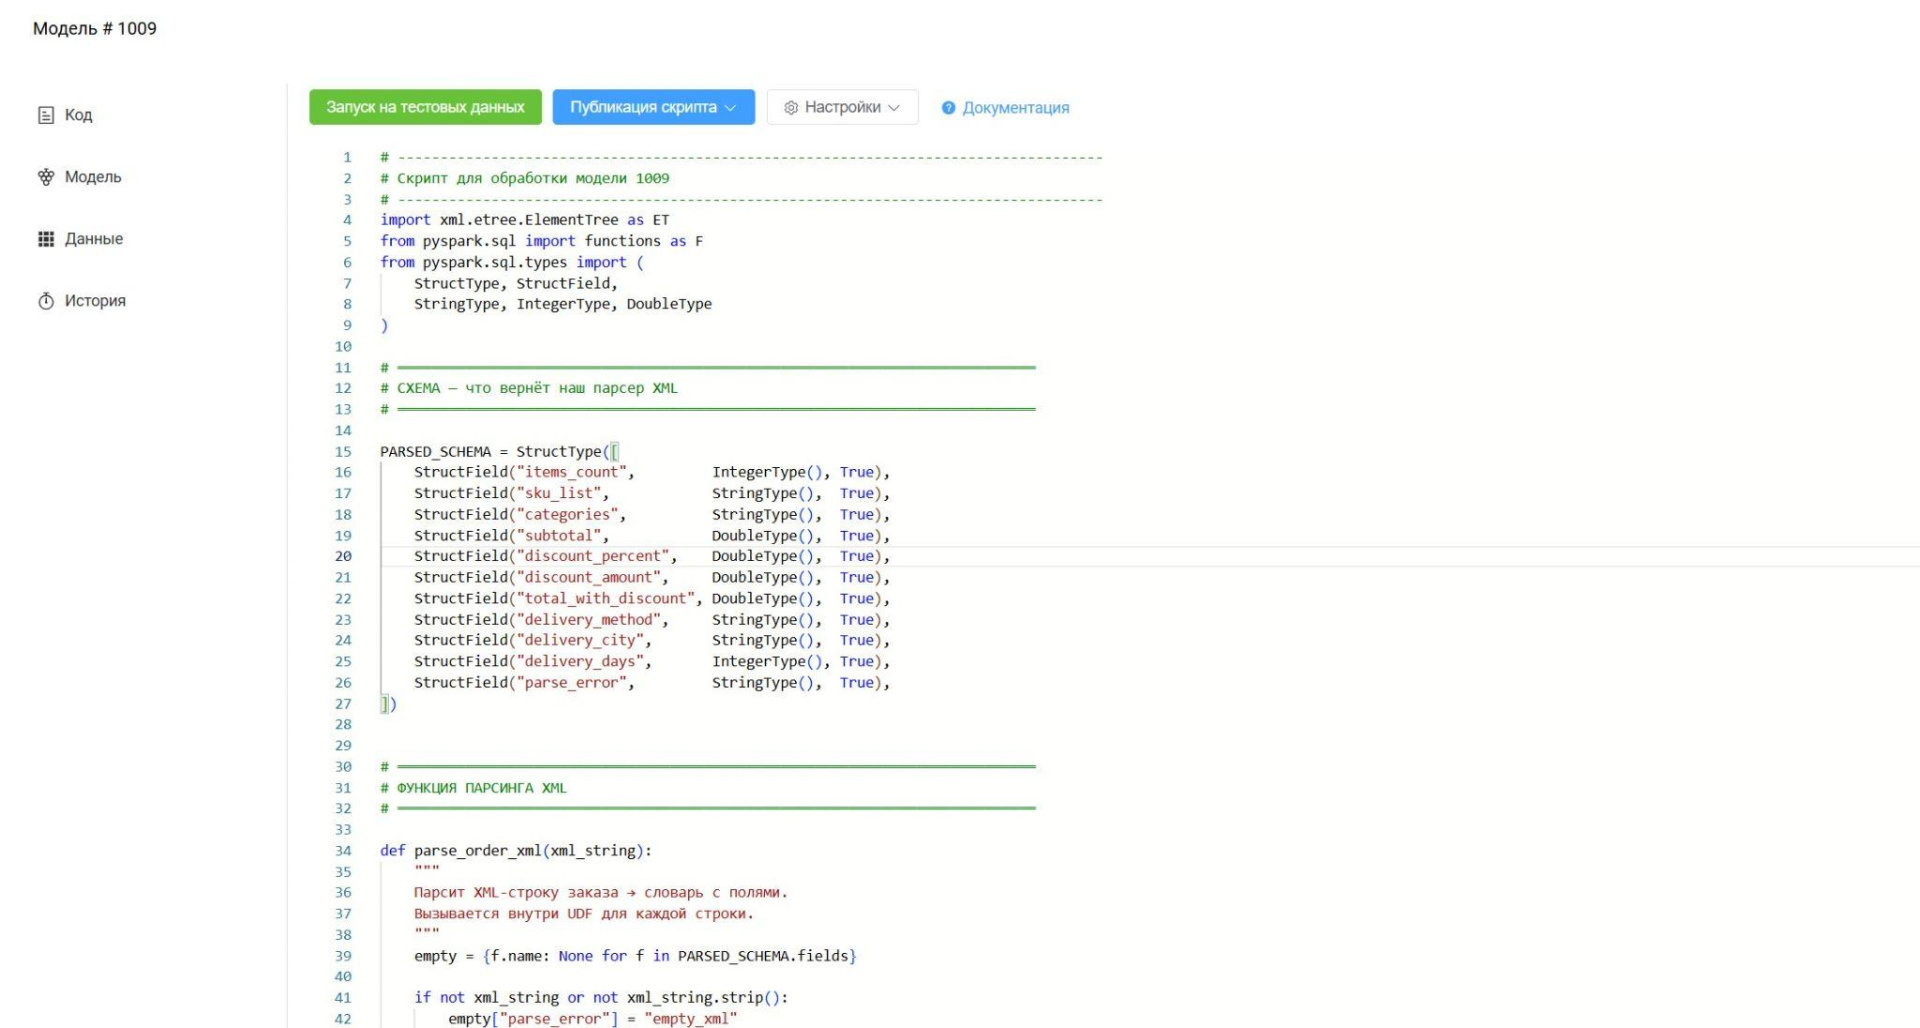Expand the Публикация скрипта dropdown chevron
This screenshot has width=1920, height=1028.
(x=731, y=107)
